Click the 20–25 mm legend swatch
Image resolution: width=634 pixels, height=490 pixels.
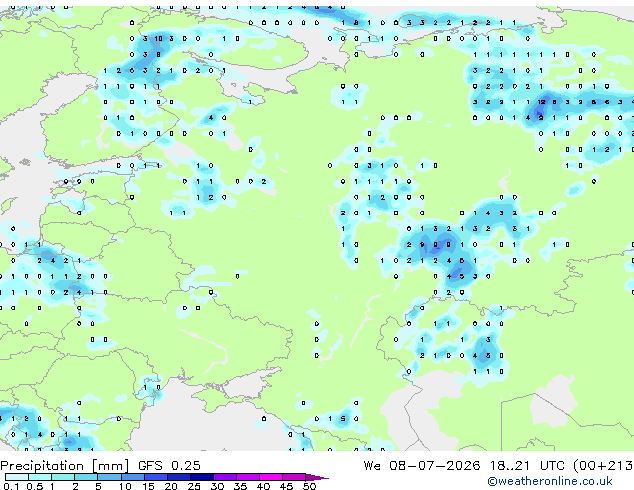(x=178, y=477)
